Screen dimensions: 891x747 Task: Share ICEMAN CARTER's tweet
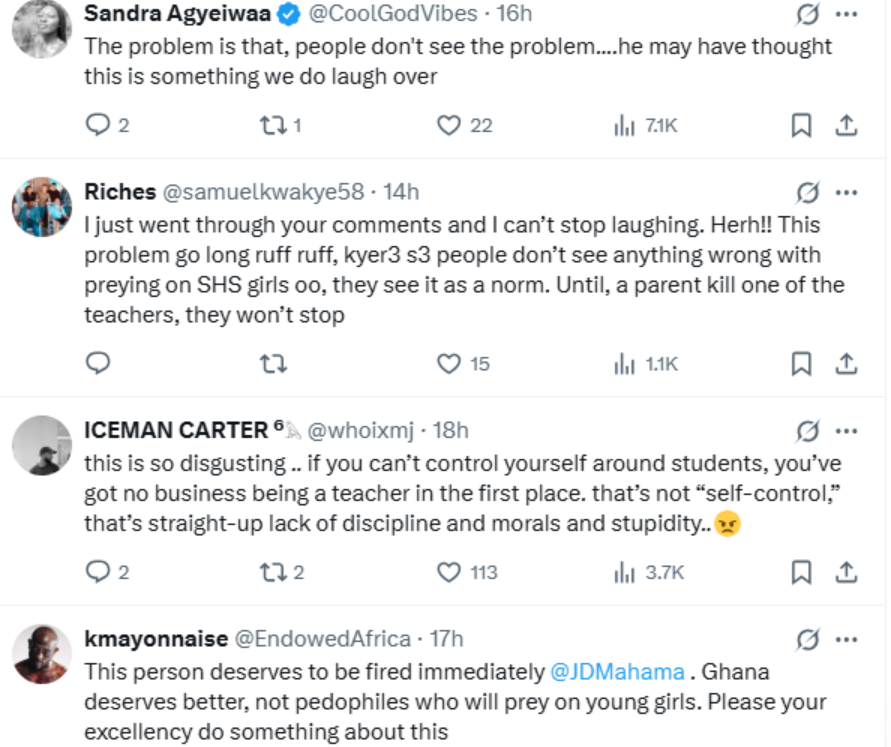point(846,572)
